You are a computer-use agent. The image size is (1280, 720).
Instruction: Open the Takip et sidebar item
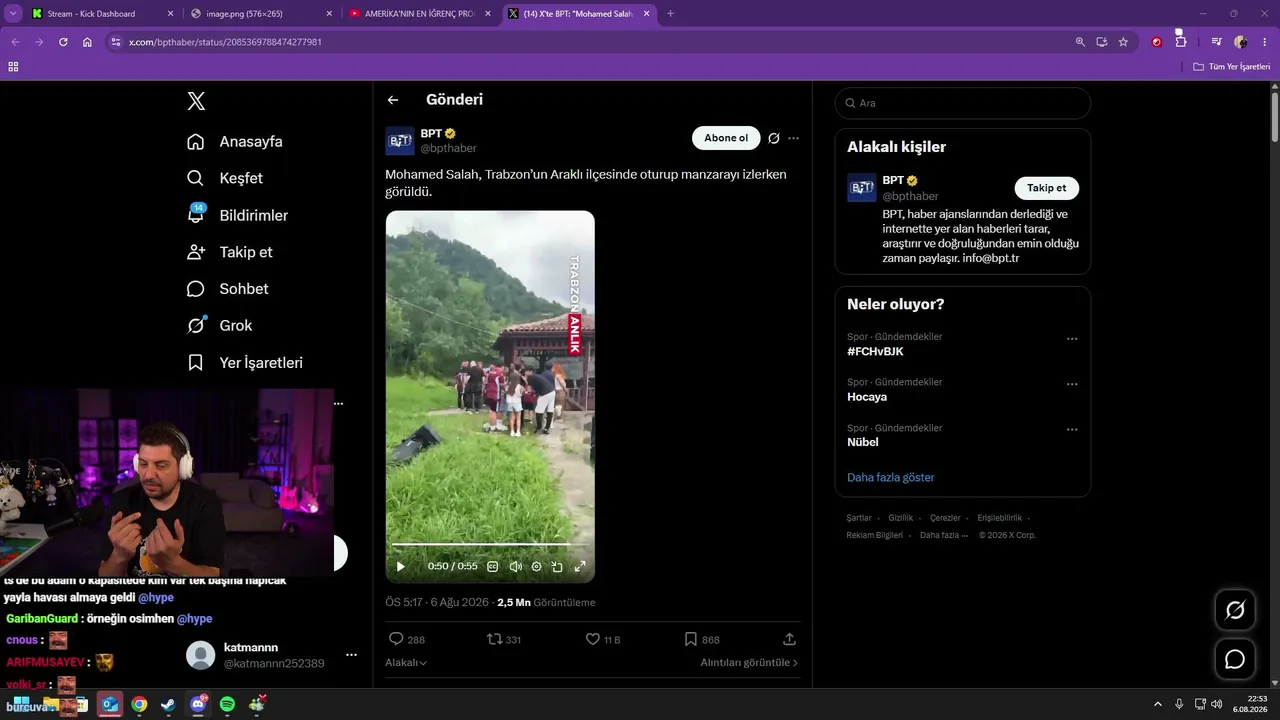click(230, 252)
